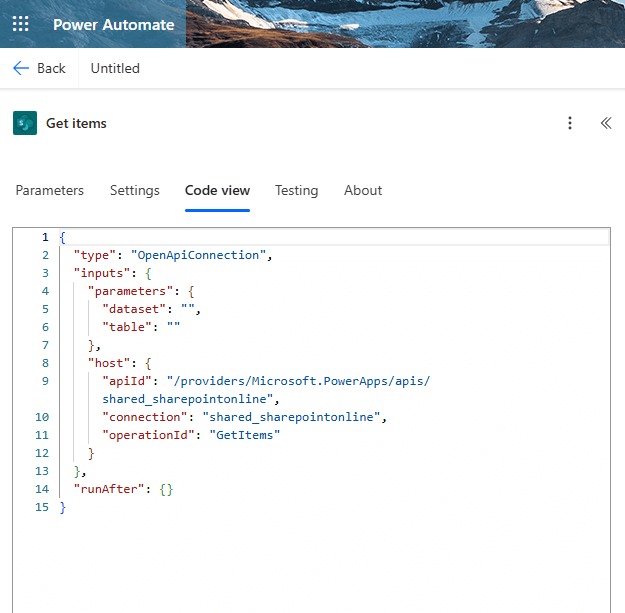Click the opening brace on line 1
625x613 pixels.
[x=63, y=238]
